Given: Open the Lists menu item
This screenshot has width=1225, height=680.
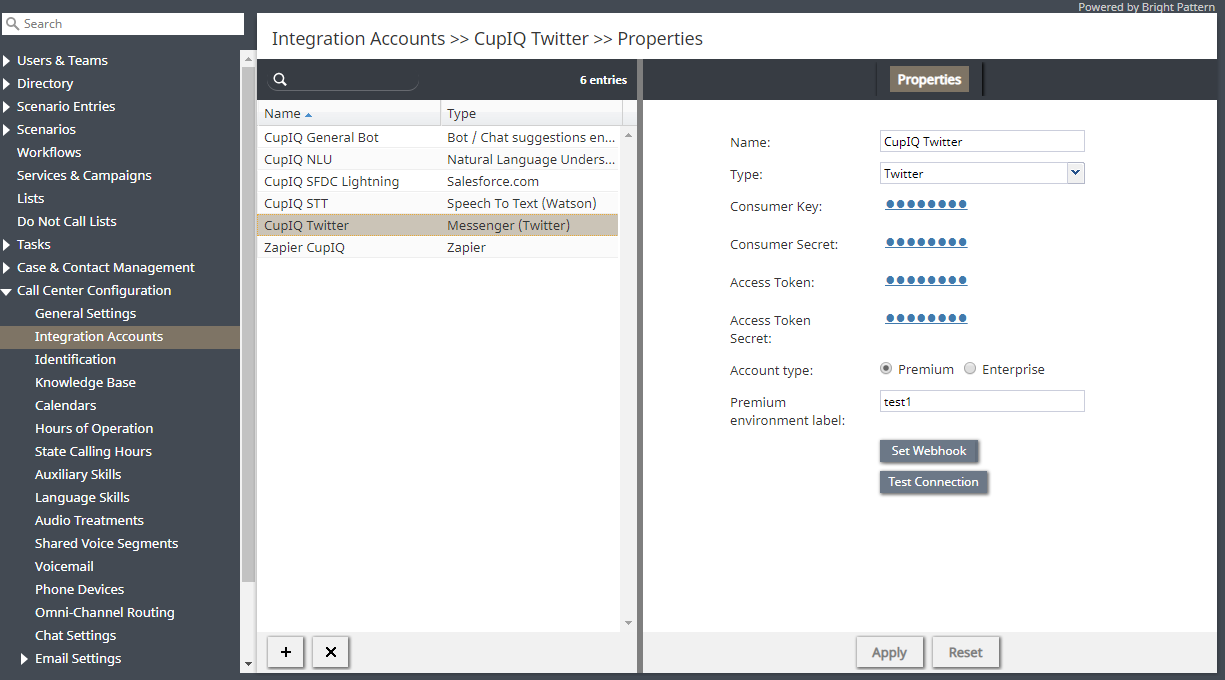Looking at the screenshot, I should pyautogui.click(x=30, y=198).
